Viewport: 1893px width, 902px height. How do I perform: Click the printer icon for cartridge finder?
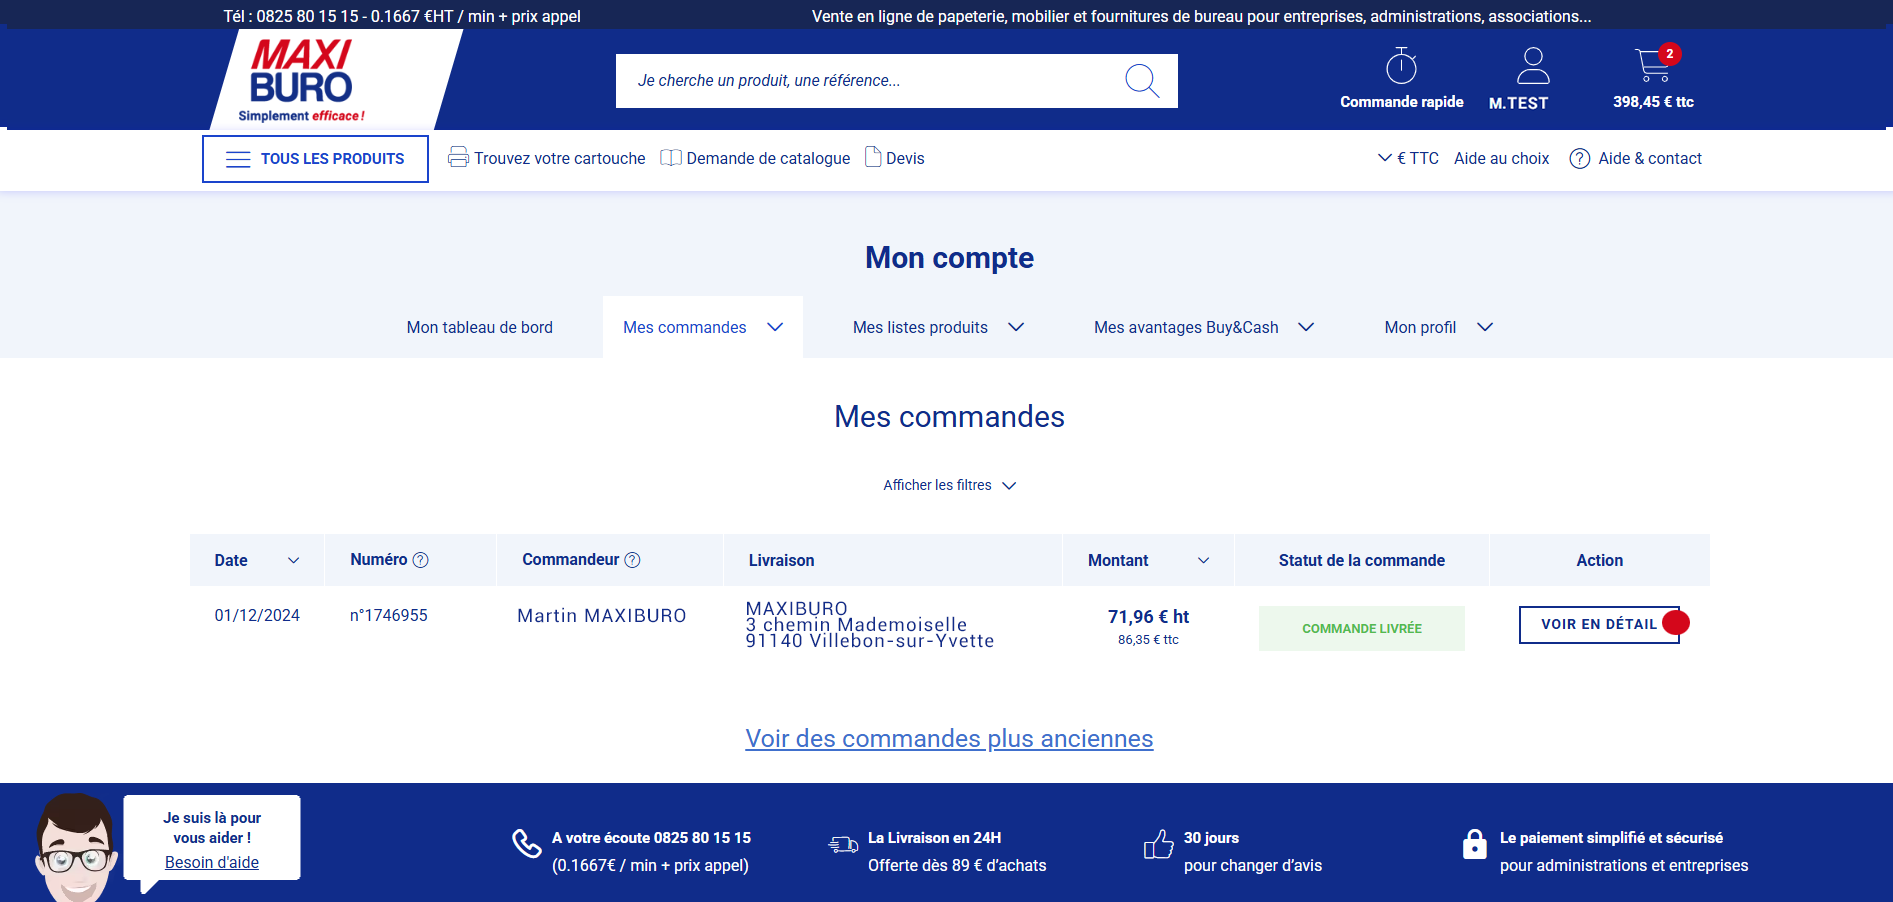(458, 157)
